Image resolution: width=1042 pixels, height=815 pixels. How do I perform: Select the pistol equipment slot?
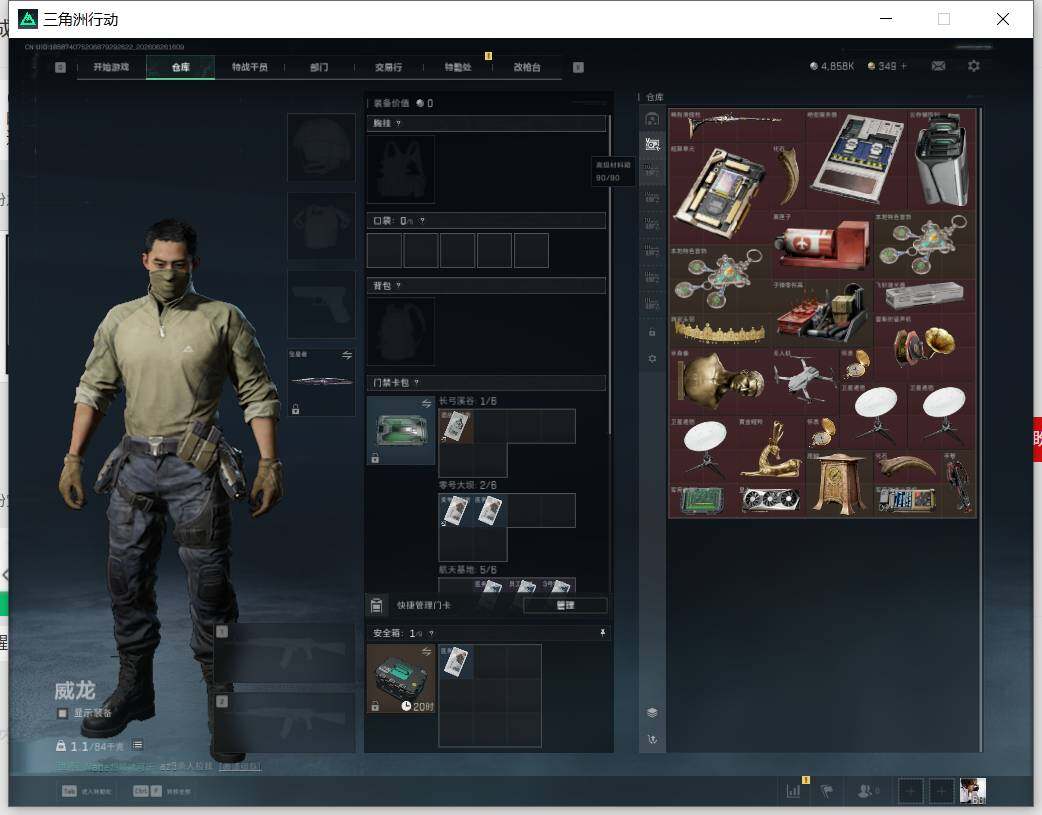point(321,304)
